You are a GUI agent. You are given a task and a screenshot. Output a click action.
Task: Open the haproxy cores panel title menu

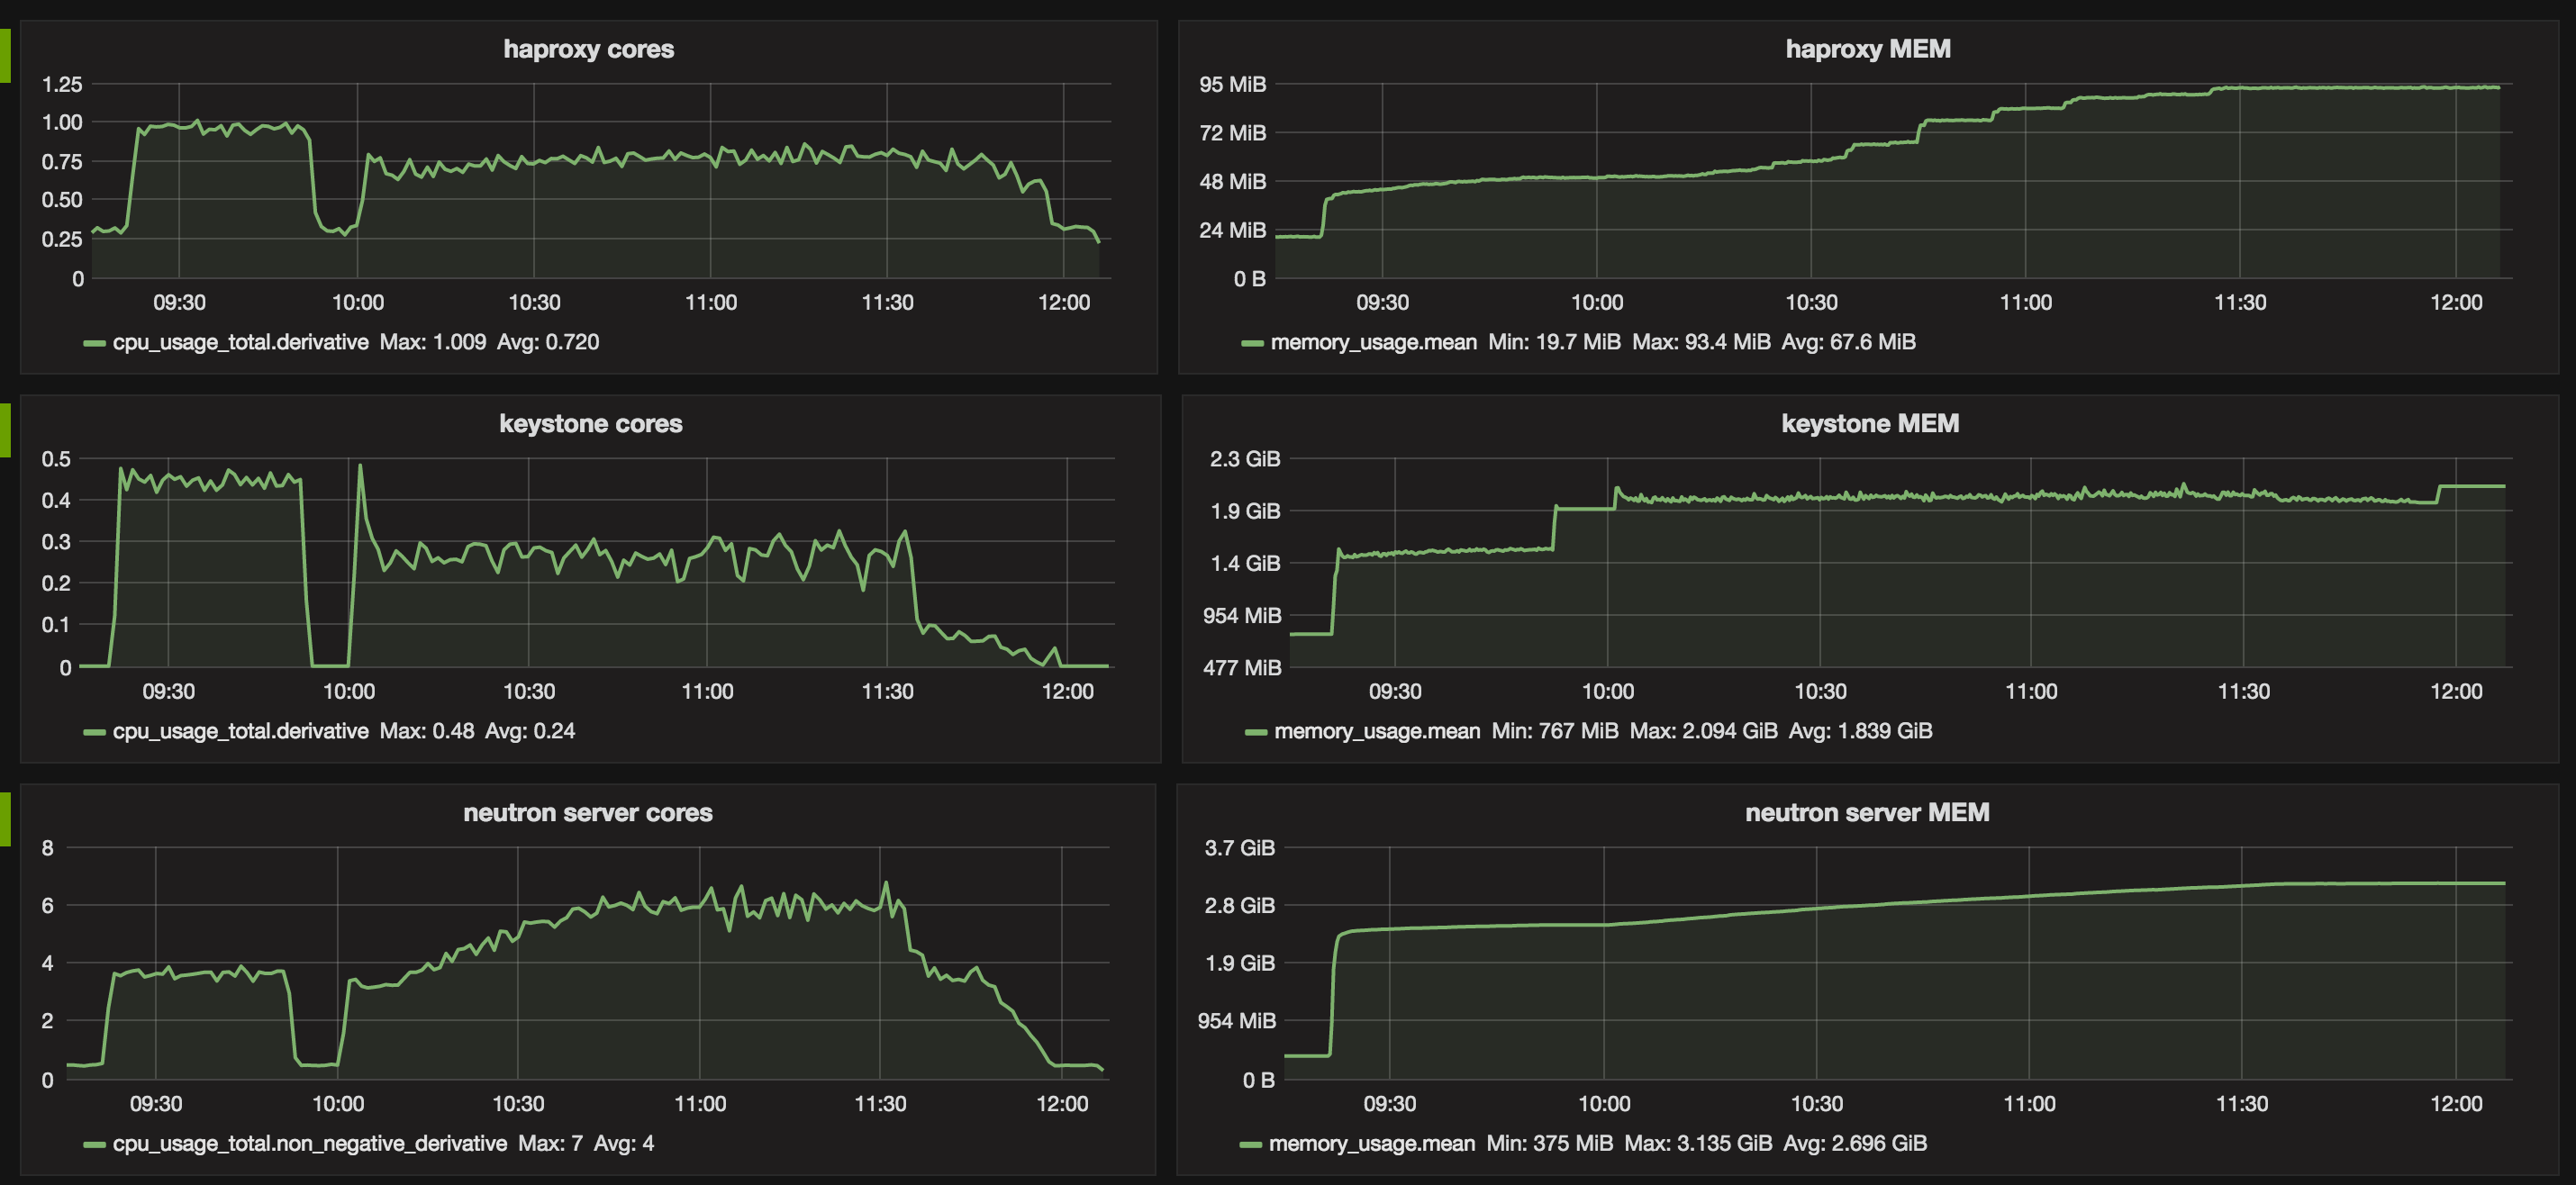coord(588,49)
